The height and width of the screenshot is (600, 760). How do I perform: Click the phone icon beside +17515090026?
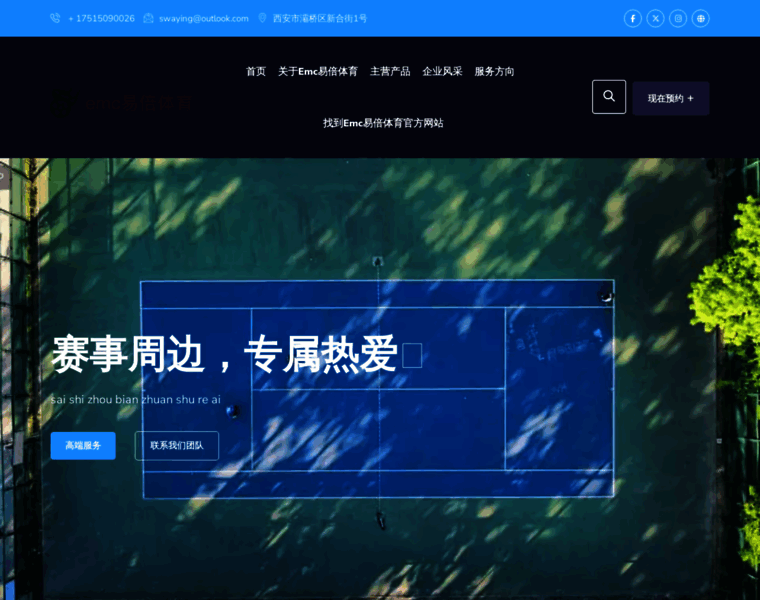[x=55, y=18]
